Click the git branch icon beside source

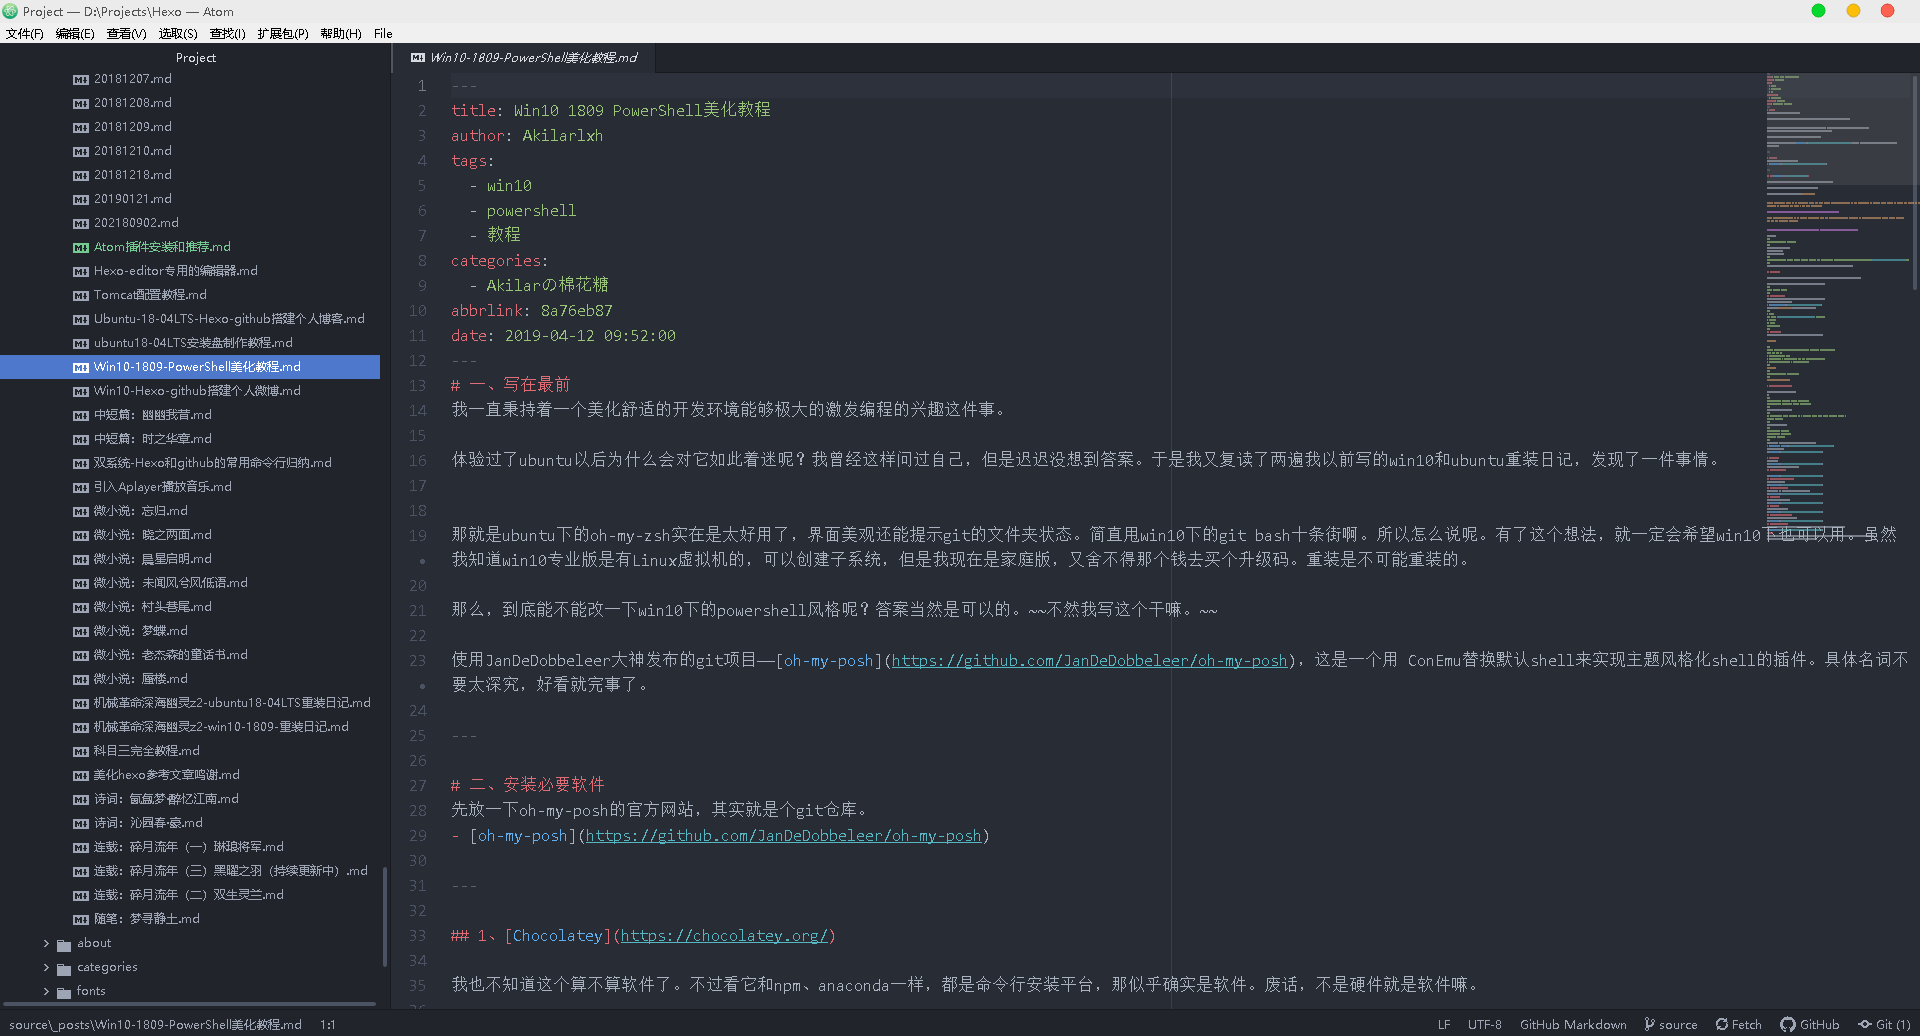(x=1649, y=1024)
